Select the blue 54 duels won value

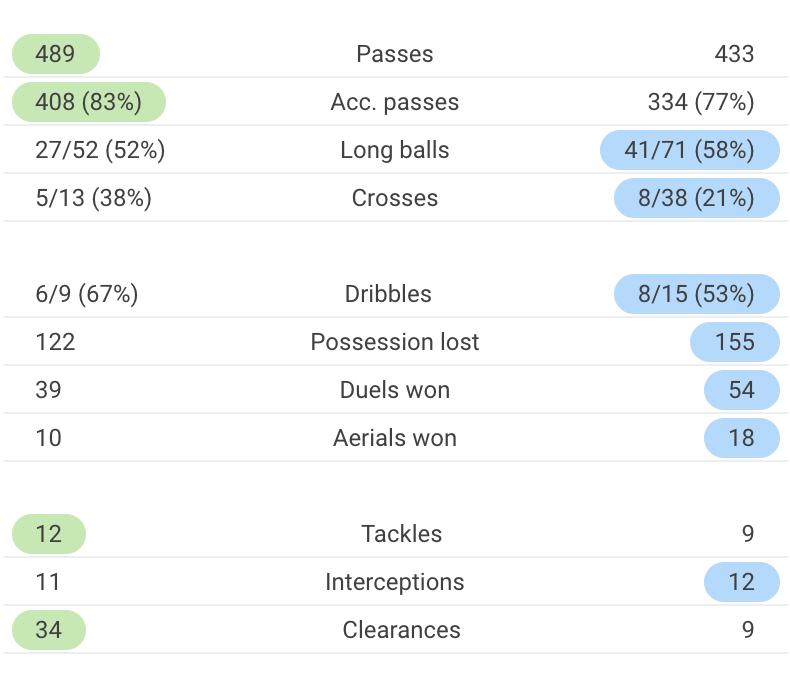click(x=741, y=390)
